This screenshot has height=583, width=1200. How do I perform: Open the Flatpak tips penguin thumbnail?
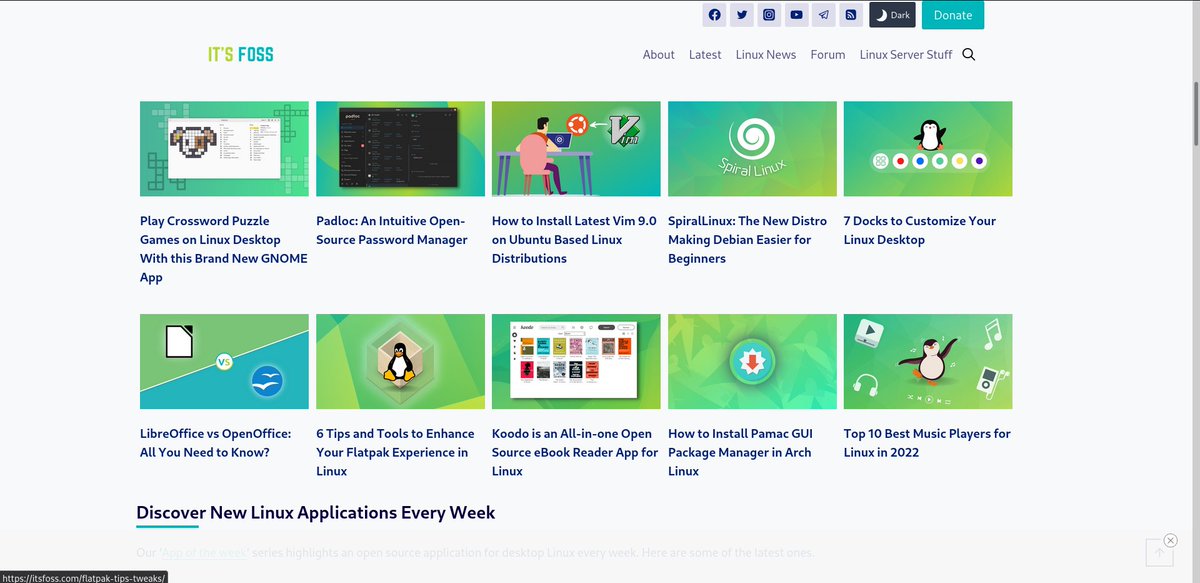pyautogui.click(x=400, y=361)
